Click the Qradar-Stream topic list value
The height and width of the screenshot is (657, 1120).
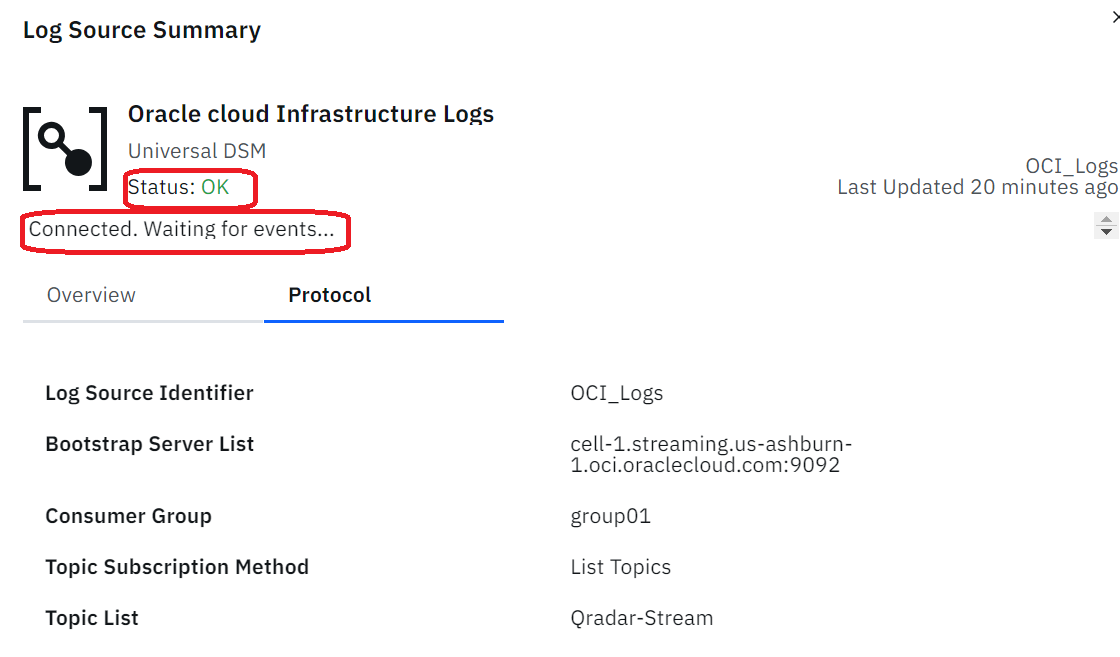pyautogui.click(x=641, y=618)
